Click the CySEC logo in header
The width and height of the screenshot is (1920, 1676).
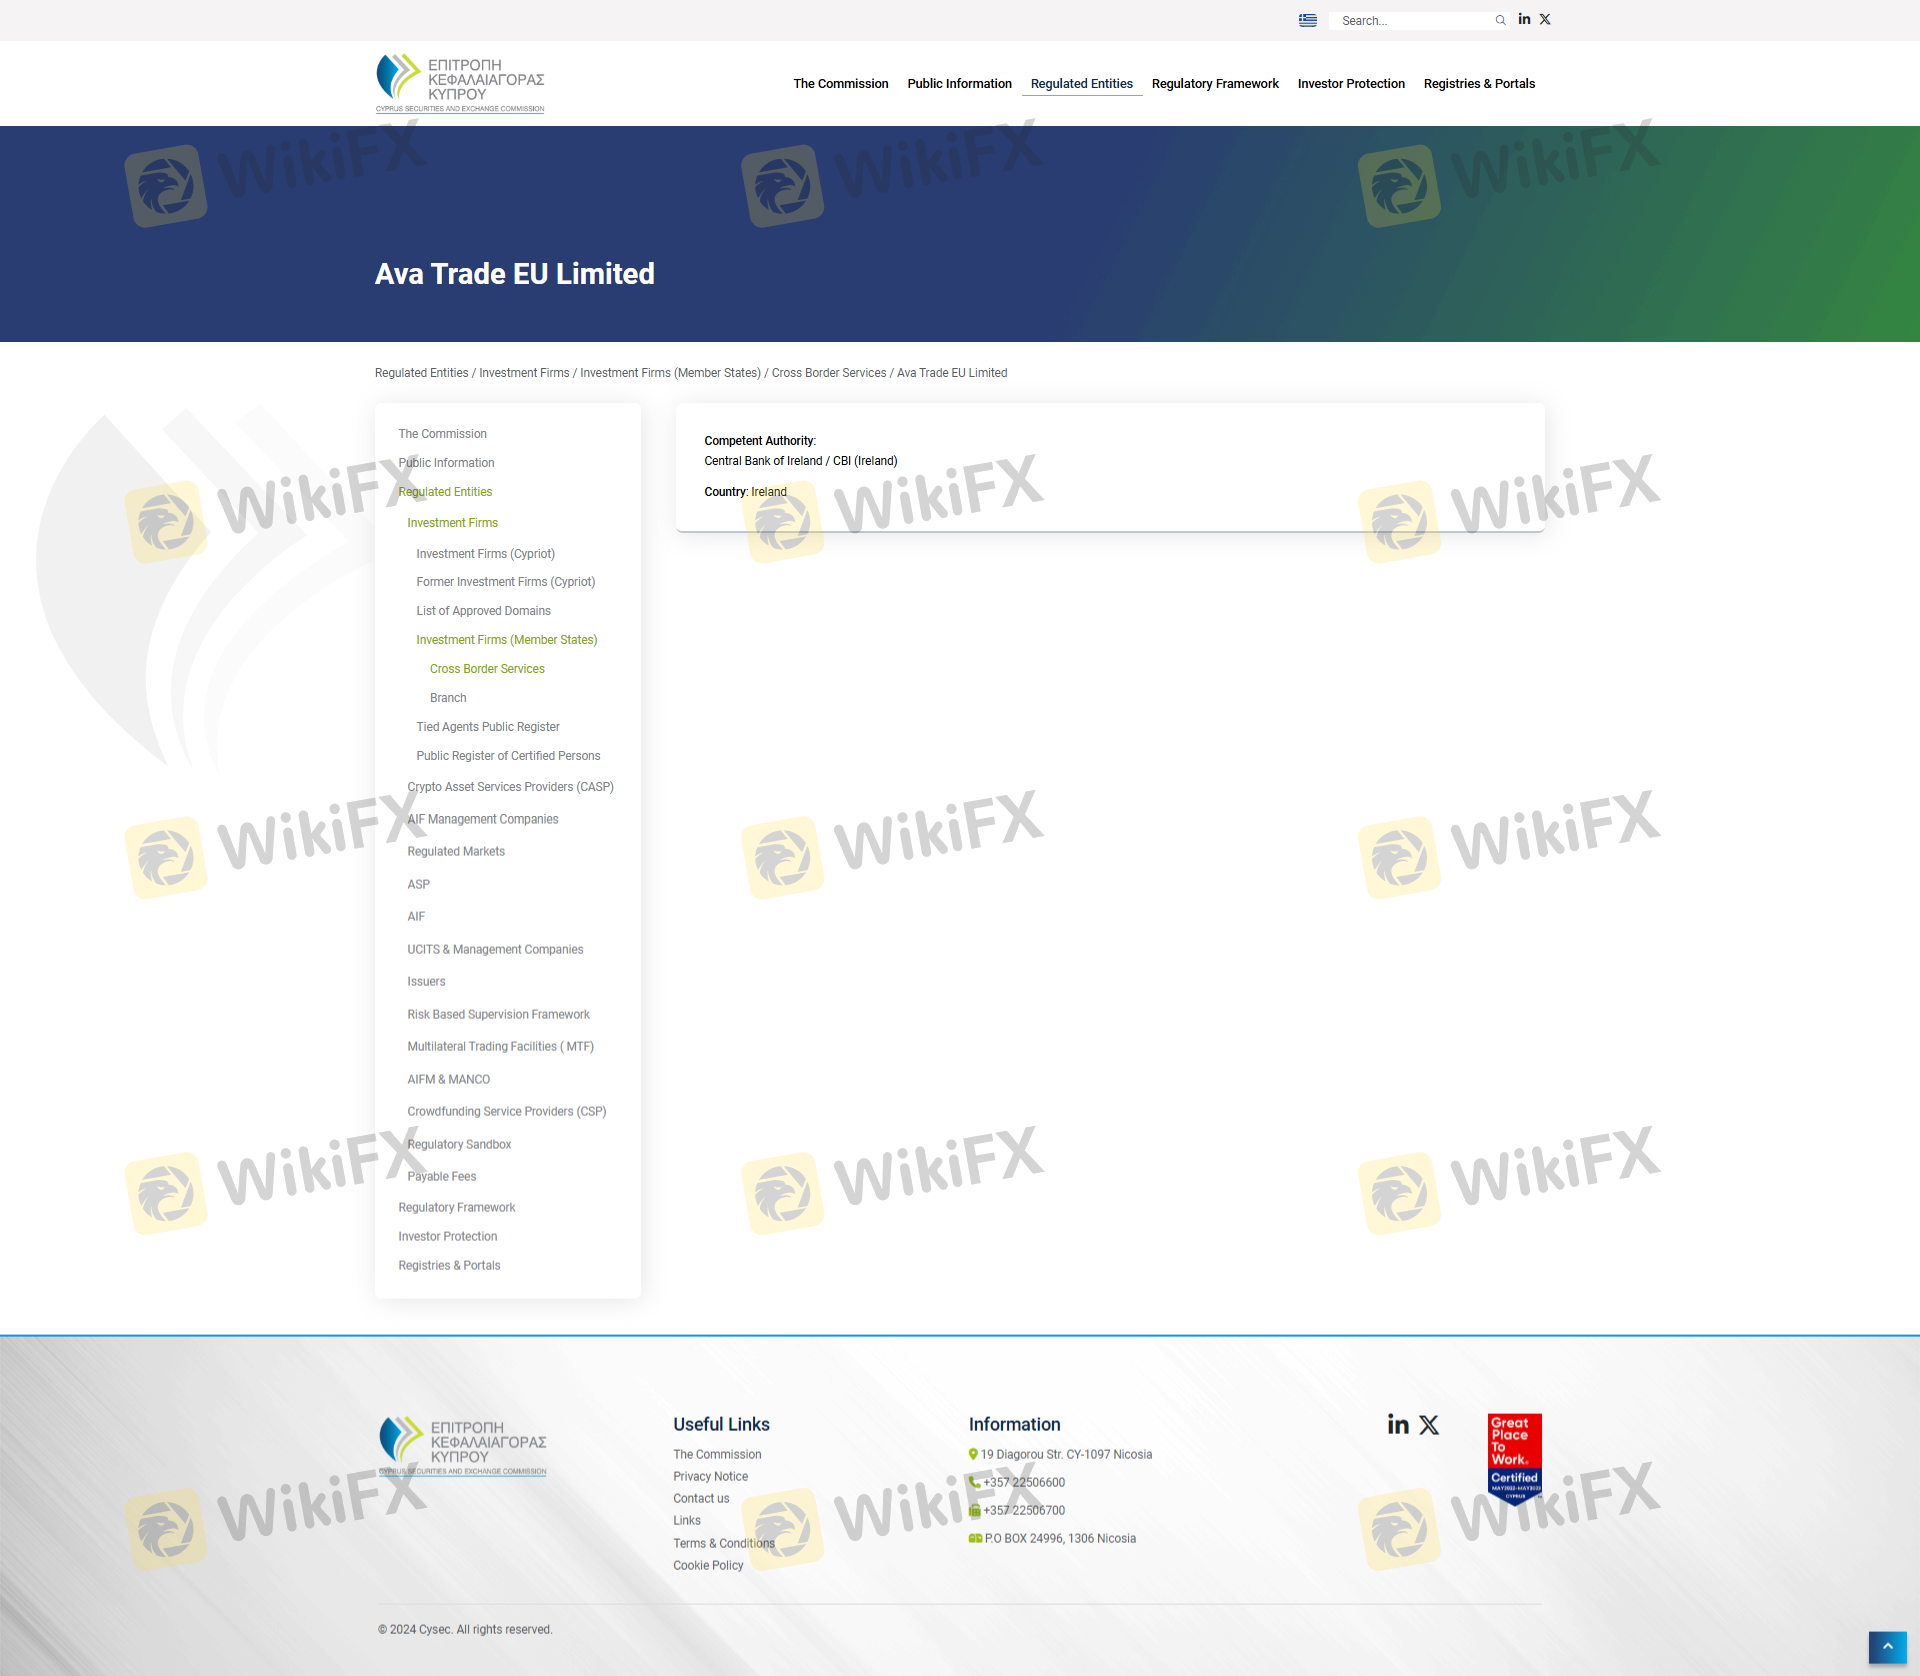pos(460,83)
